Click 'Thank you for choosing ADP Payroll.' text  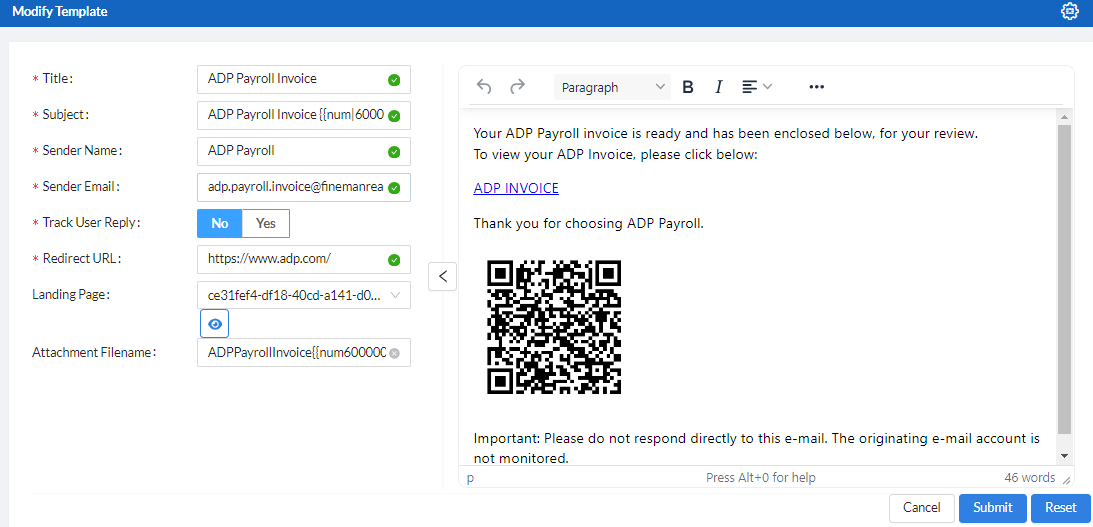588,224
